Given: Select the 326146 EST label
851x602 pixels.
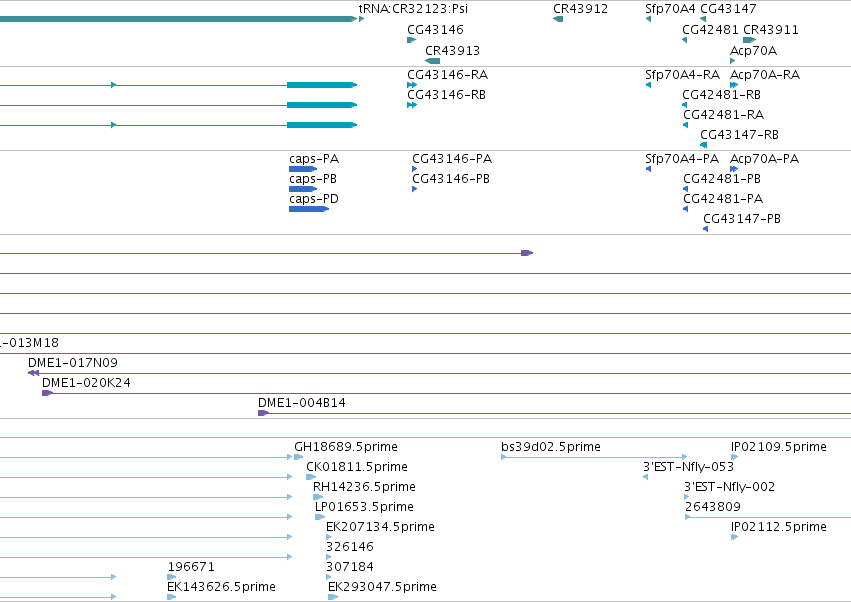Looking at the screenshot, I should tap(350, 547).
